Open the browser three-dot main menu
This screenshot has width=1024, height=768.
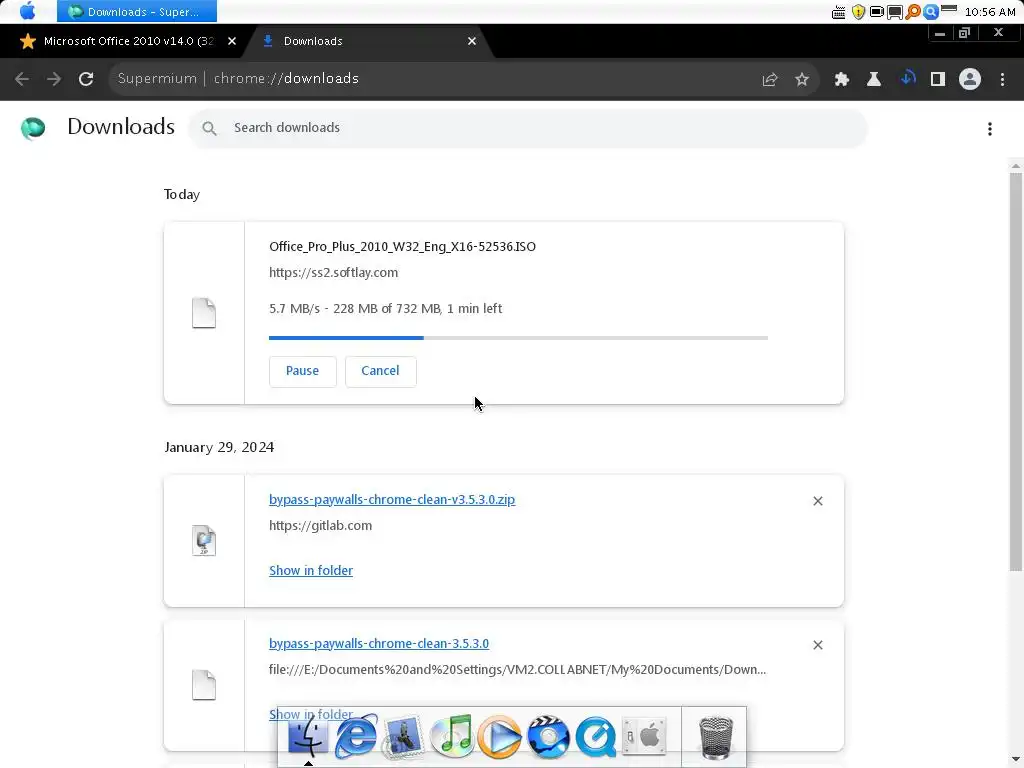1002,79
